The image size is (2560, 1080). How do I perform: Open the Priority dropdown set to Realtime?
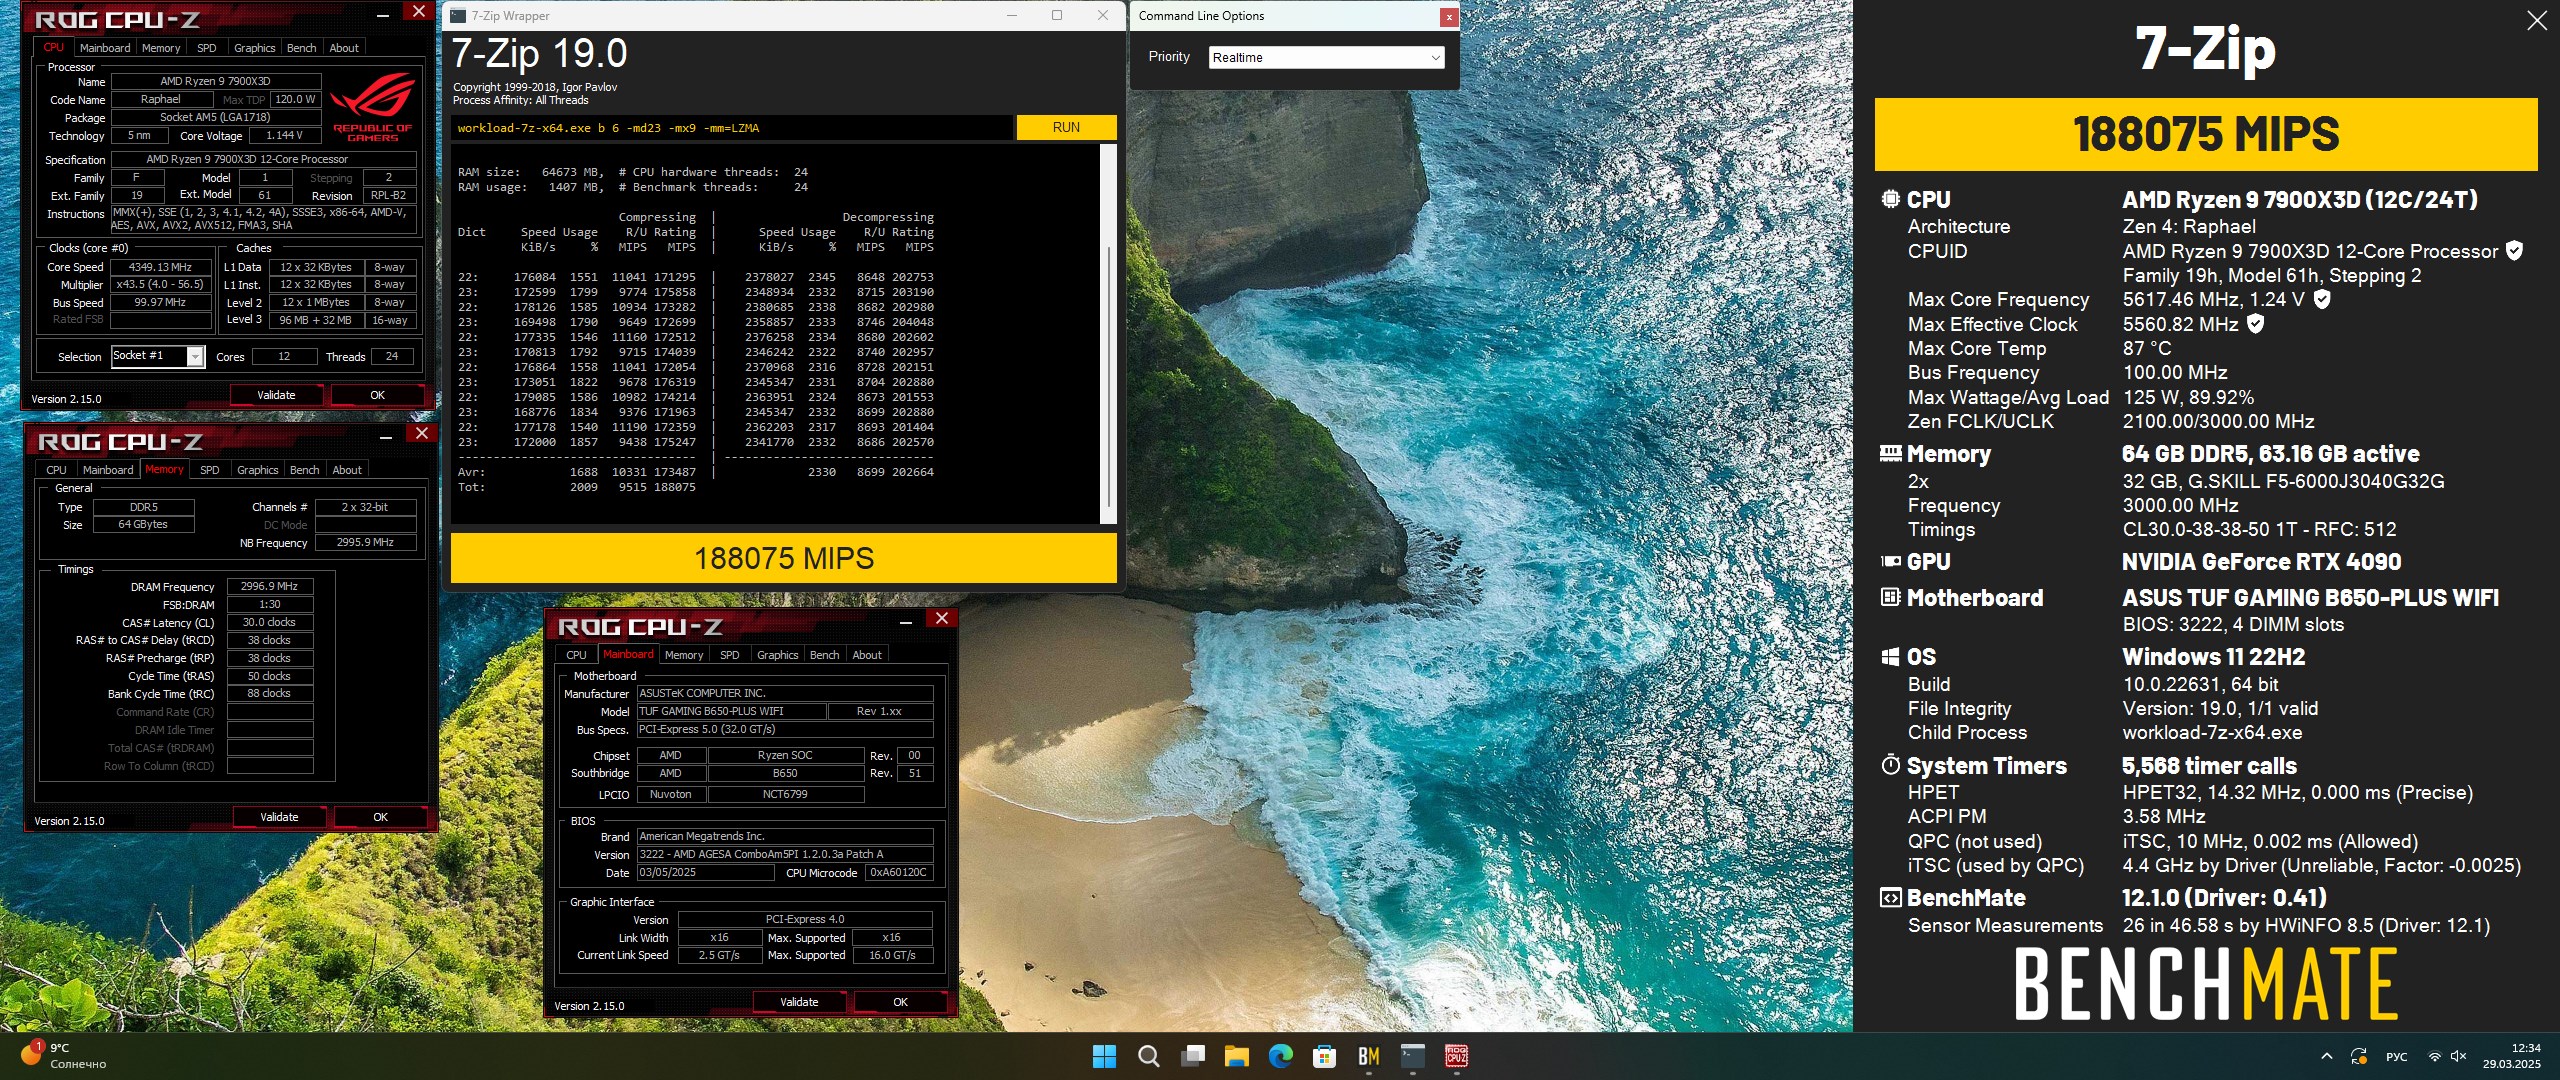click(x=1326, y=58)
